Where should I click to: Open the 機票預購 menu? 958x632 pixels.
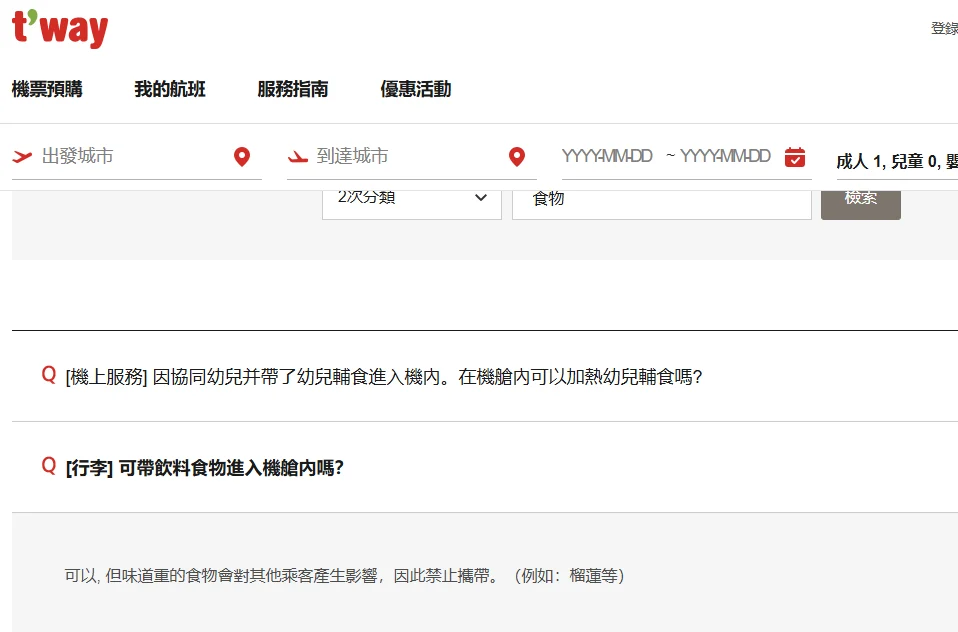coord(47,89)
